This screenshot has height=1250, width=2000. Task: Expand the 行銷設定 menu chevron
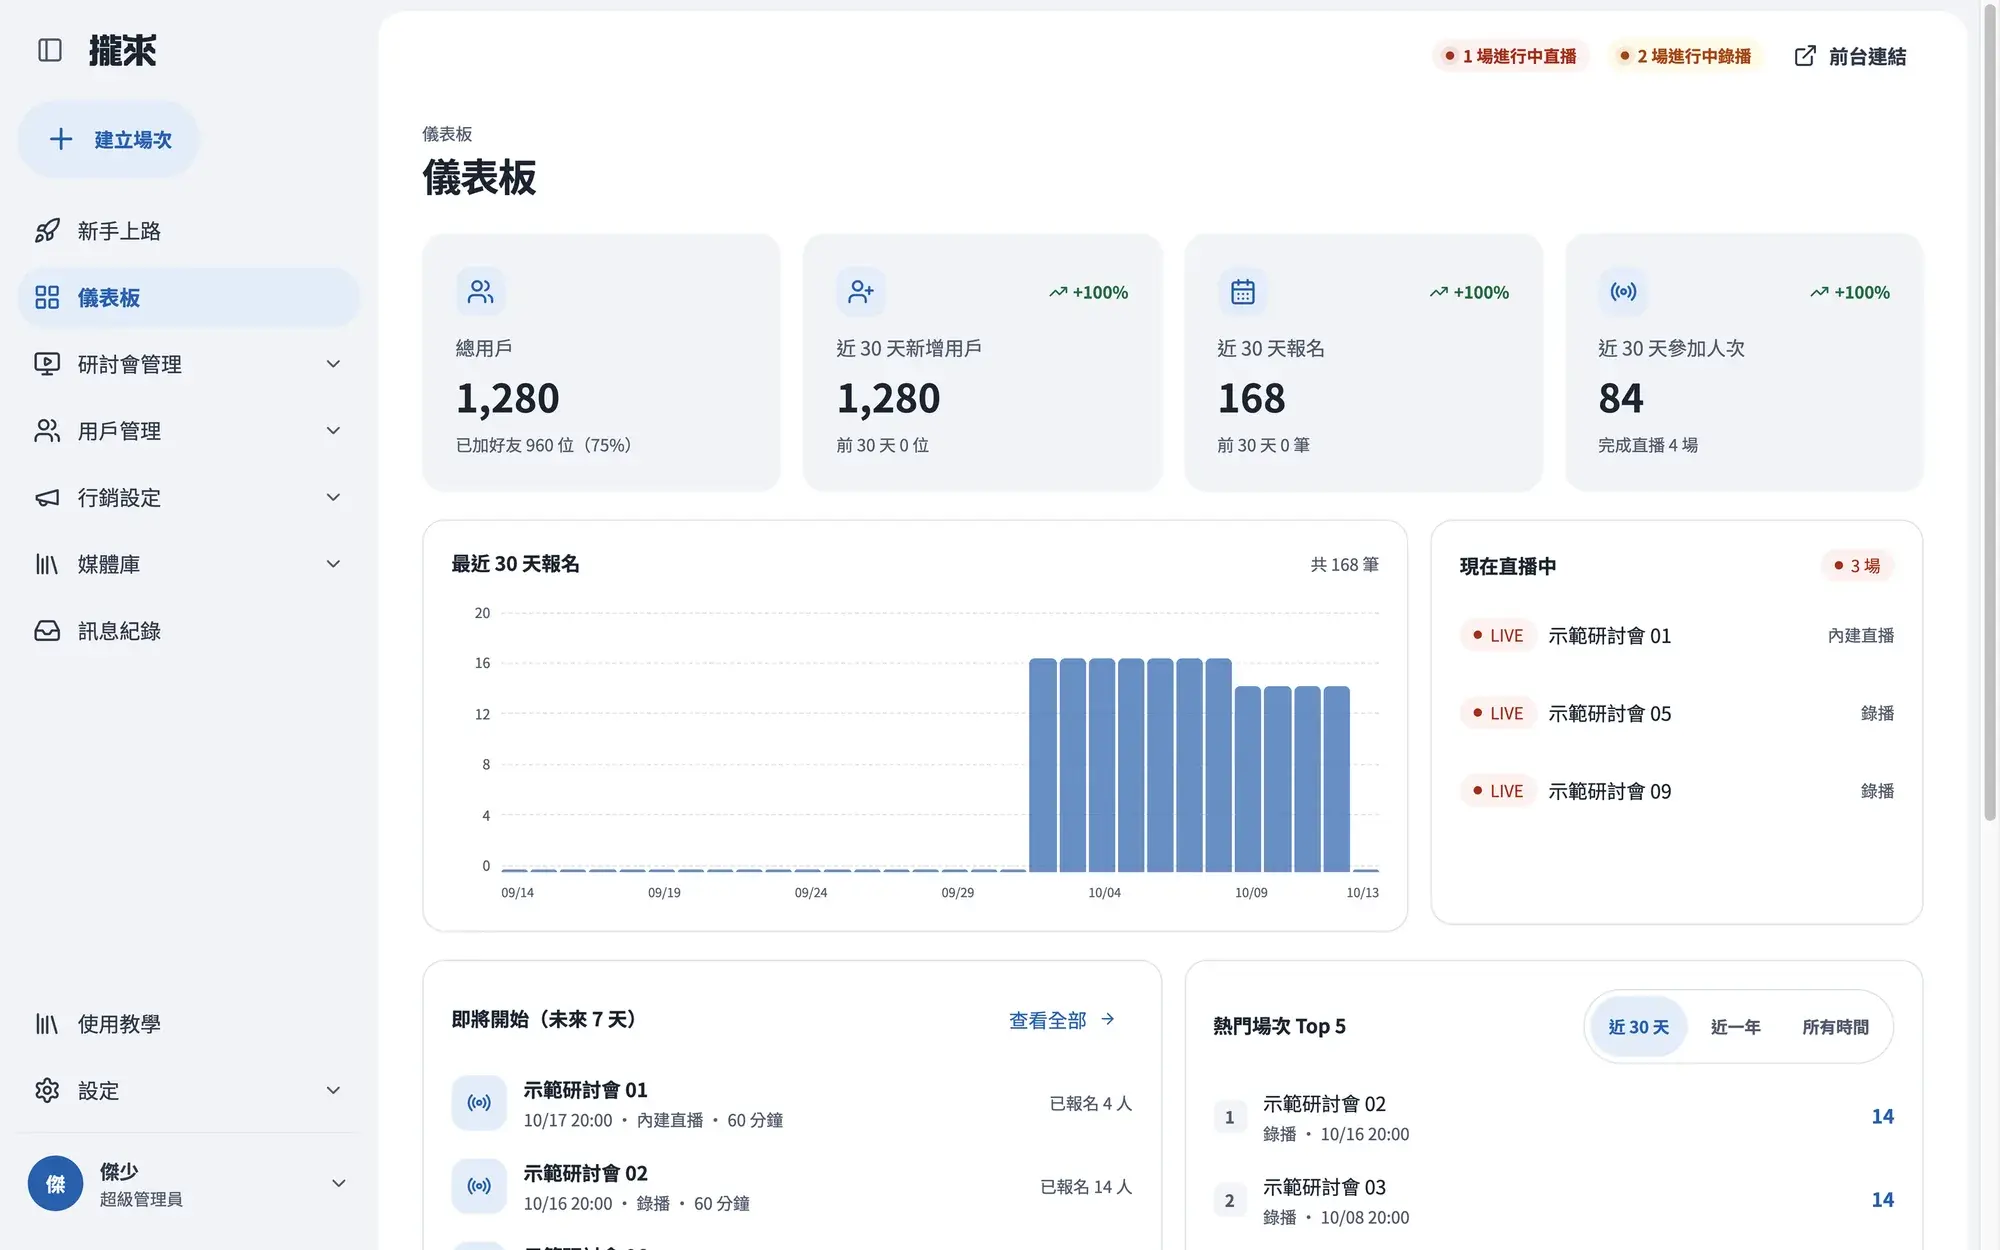click(x=333, y=497)
